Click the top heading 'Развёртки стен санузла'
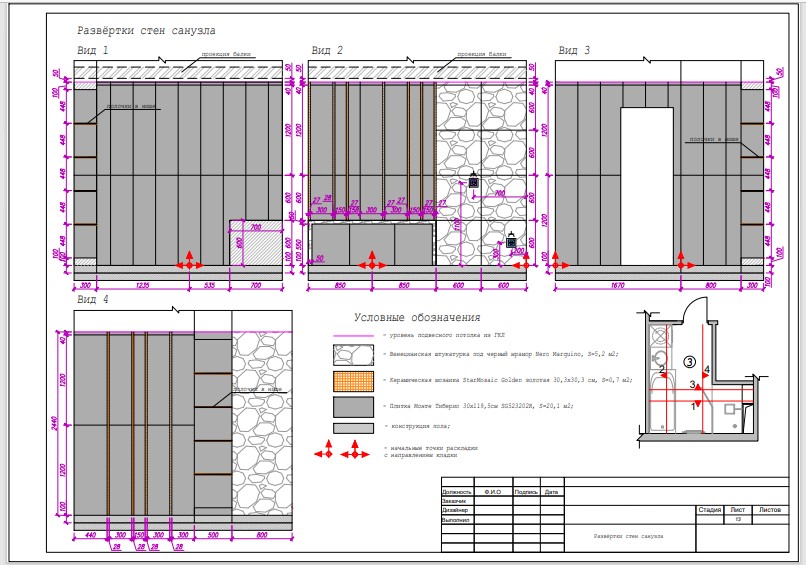The image size is (806, 565). coord(146,31)
